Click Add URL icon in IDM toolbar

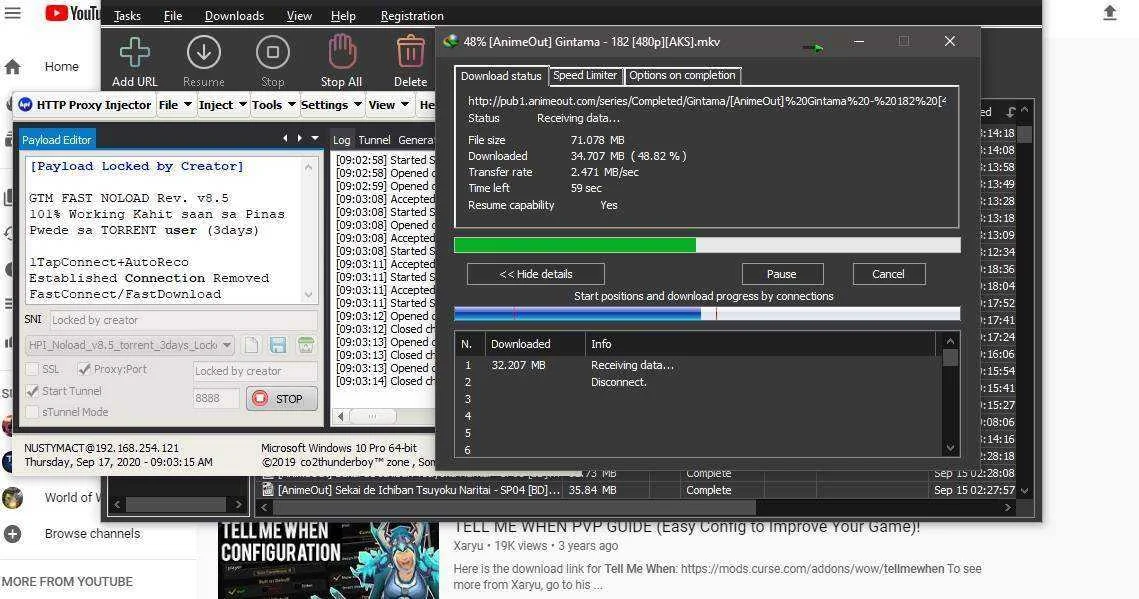pyautogui.click(x=135, y=53)
